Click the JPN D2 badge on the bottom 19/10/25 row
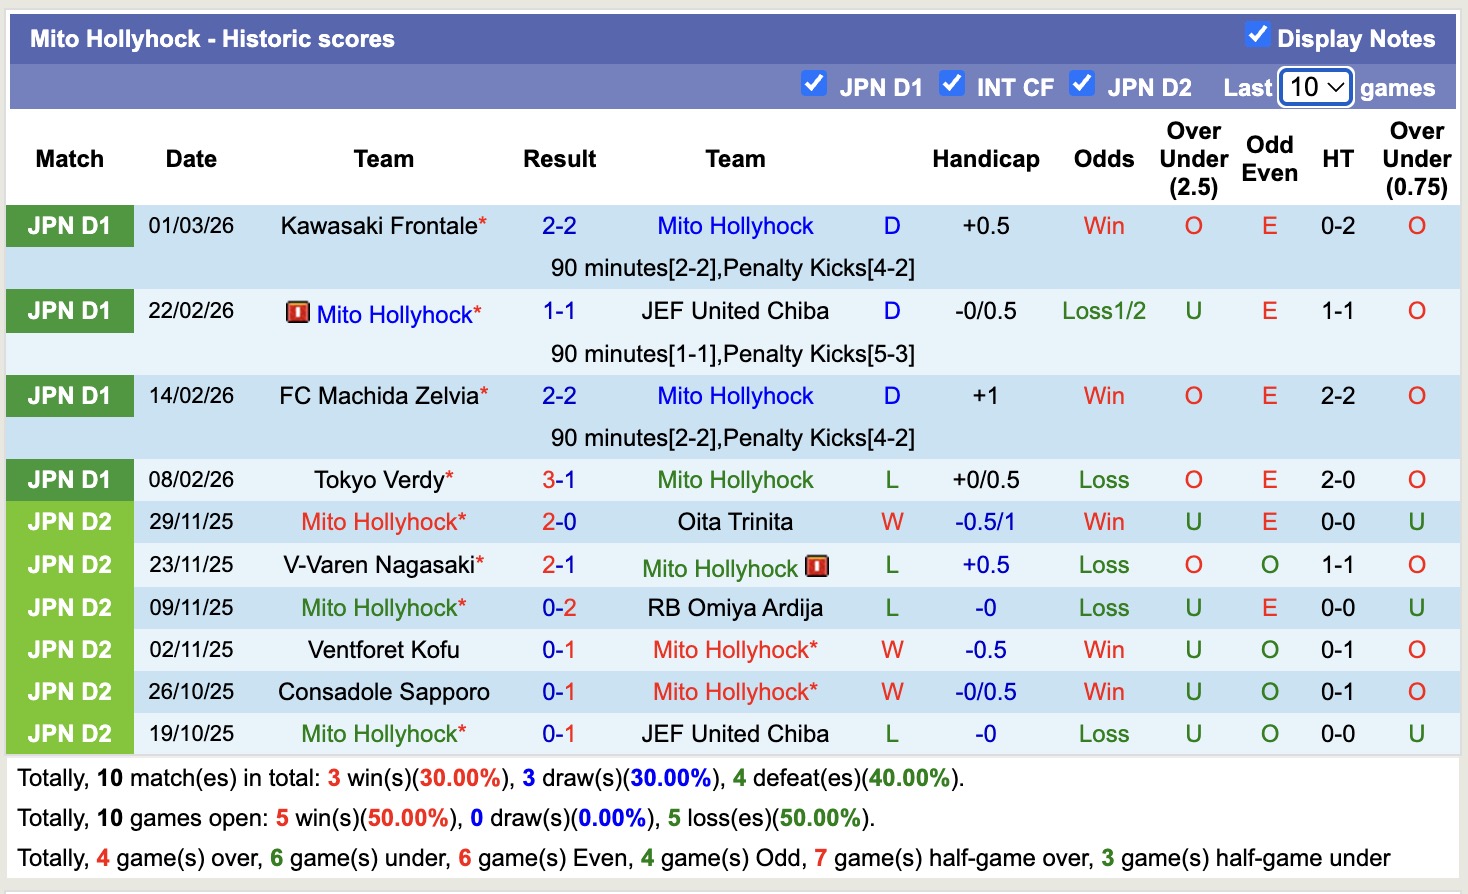This screenshot has width=1468, height=894. pos(69,733)
